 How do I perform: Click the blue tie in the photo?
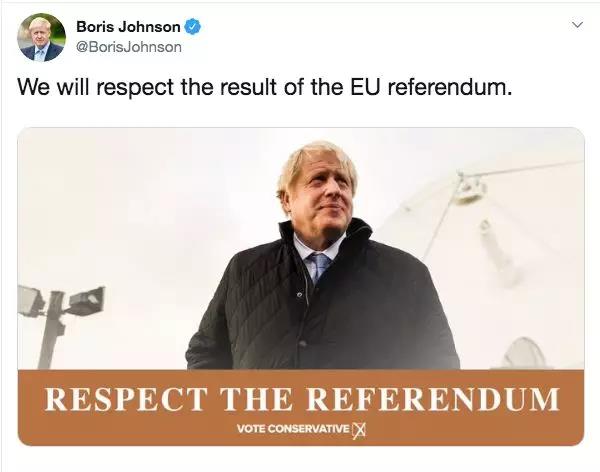pyautogui.click(x=319, y=267)
